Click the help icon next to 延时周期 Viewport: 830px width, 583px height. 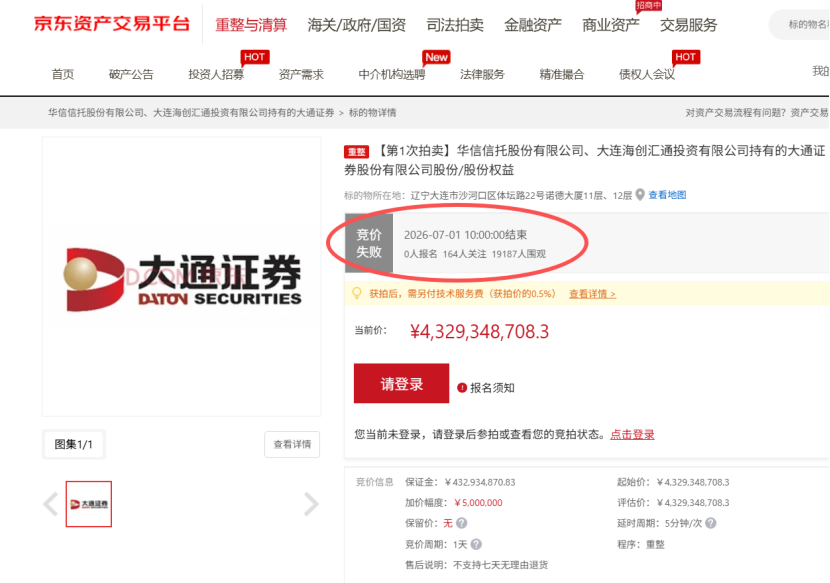711,523
